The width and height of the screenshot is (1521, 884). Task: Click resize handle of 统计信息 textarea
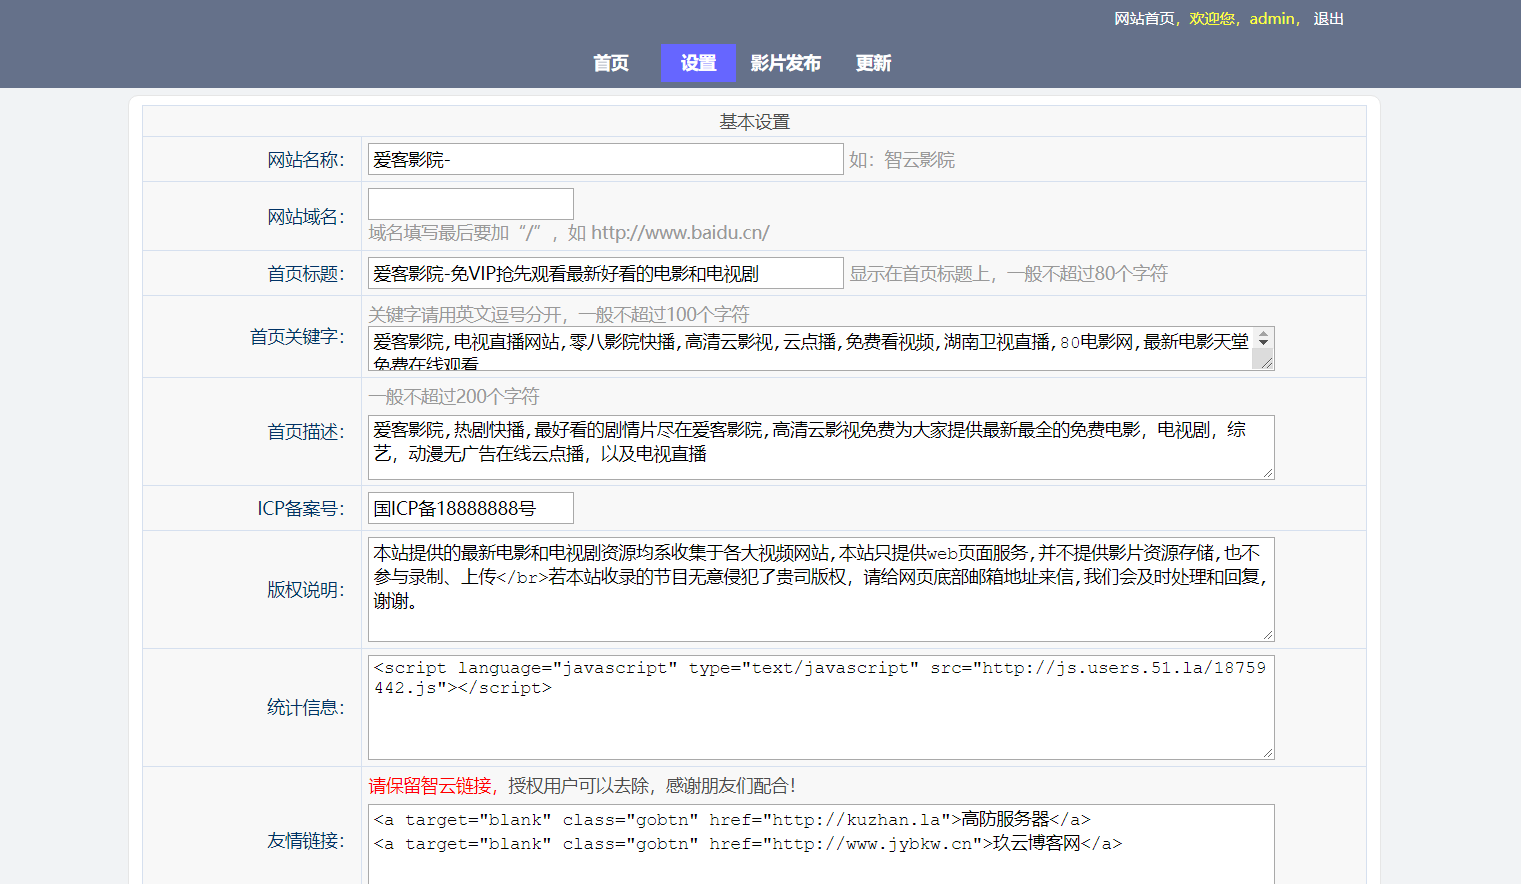point(1268,753)
